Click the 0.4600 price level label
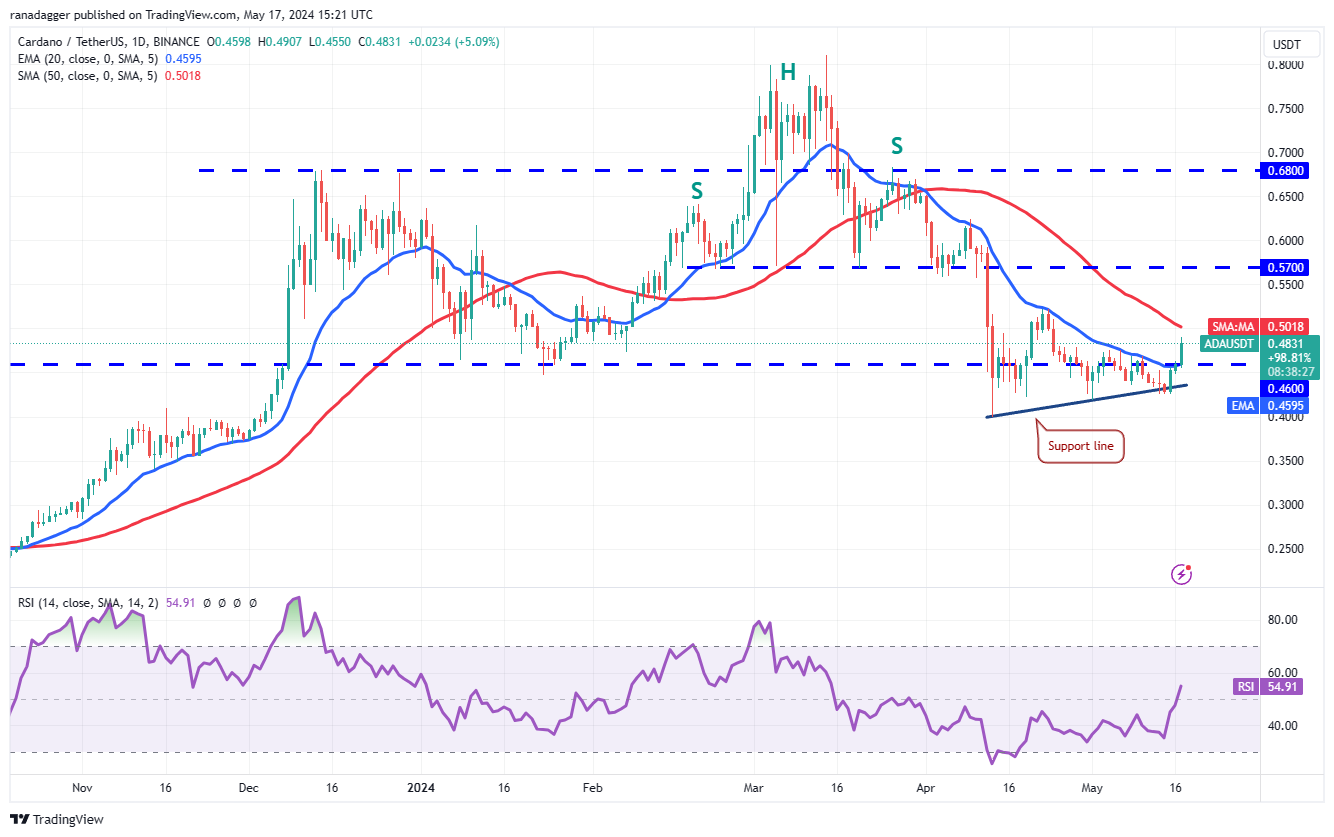 [x=1289, y=388]
